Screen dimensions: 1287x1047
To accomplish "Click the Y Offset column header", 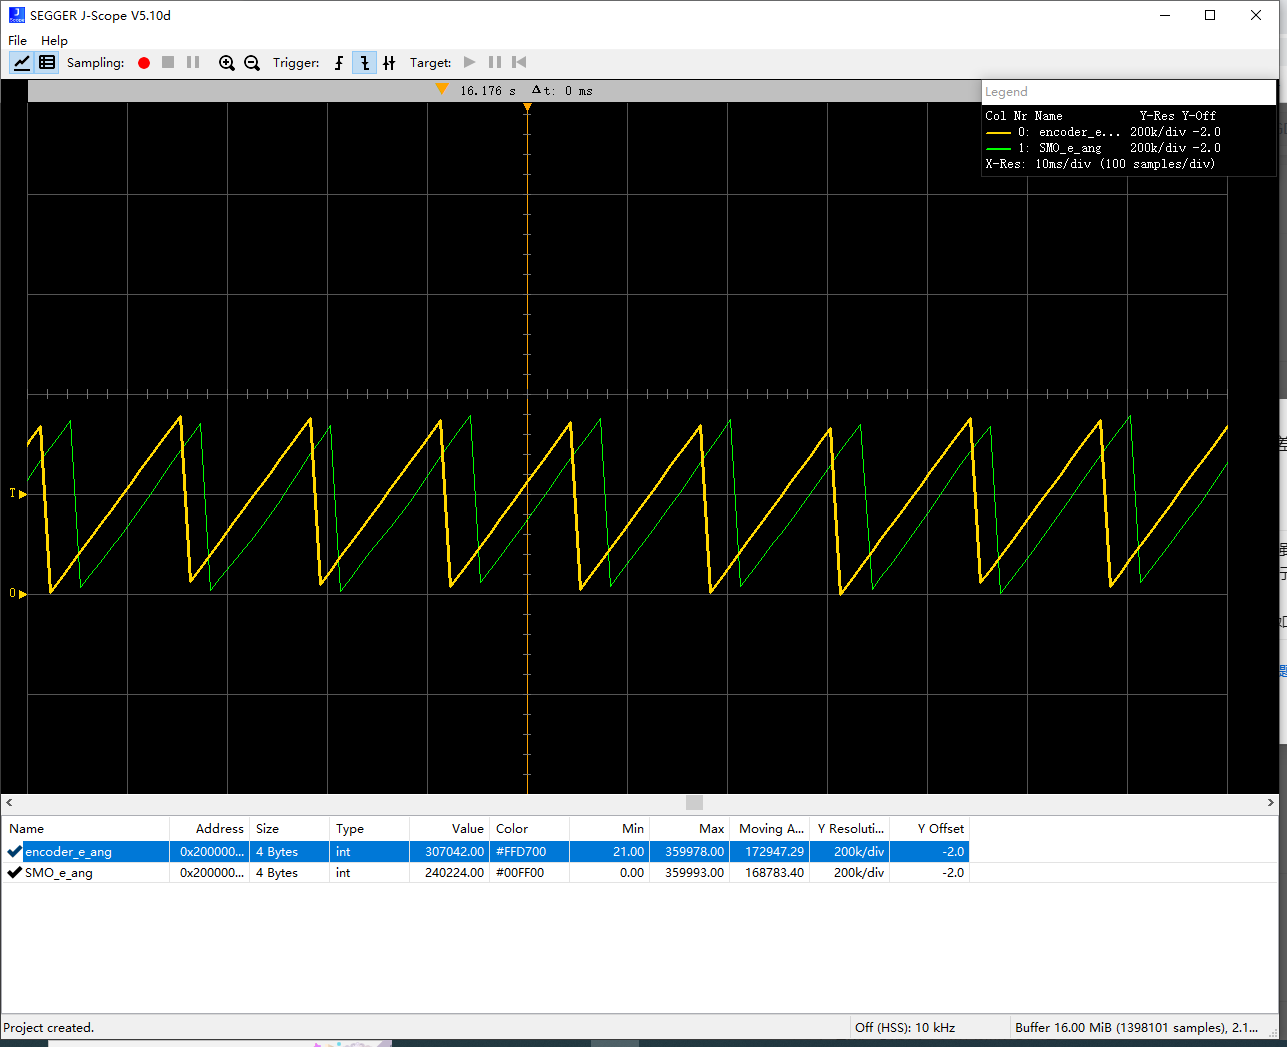I will 930,829.
